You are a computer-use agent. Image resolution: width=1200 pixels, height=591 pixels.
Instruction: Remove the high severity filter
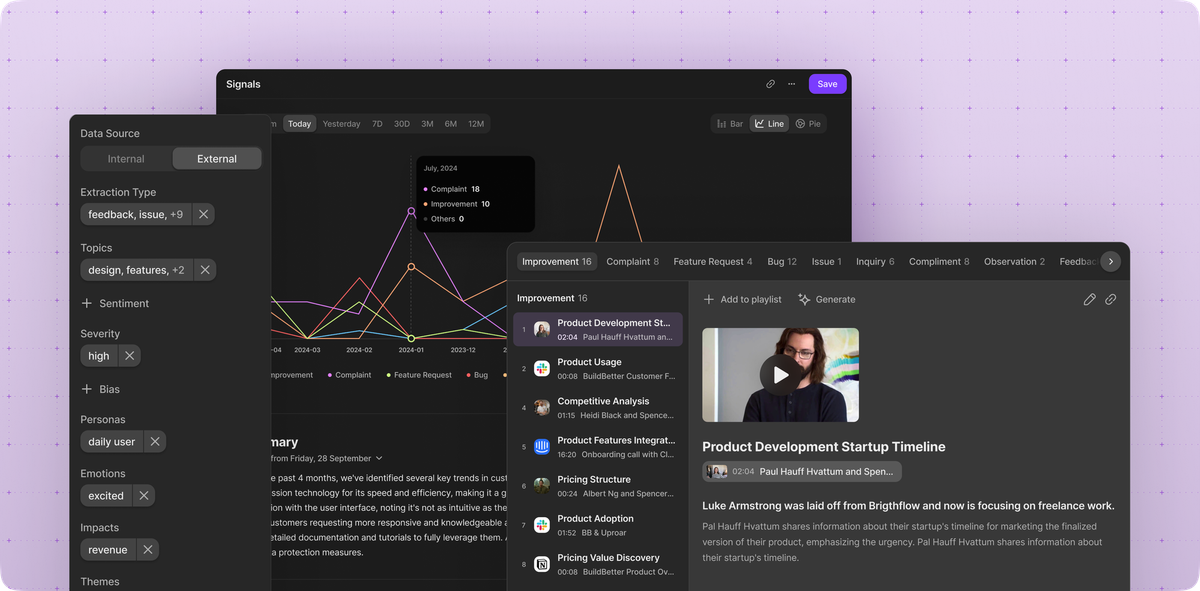tap(130, 356)
